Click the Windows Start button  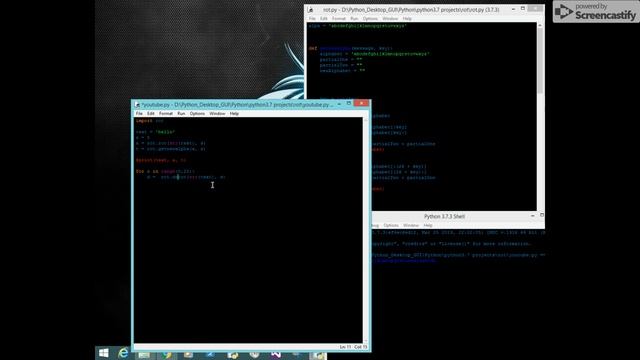104,353
